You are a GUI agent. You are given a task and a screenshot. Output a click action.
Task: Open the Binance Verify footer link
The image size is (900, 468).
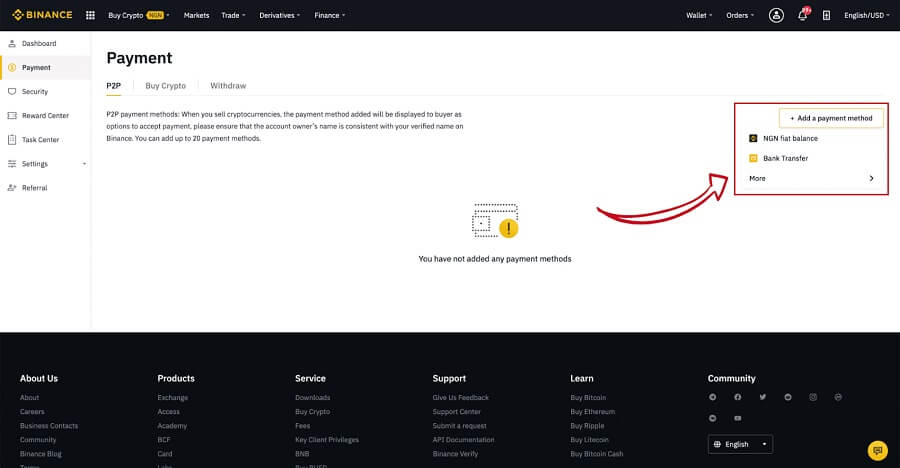[x=455, y=454]
